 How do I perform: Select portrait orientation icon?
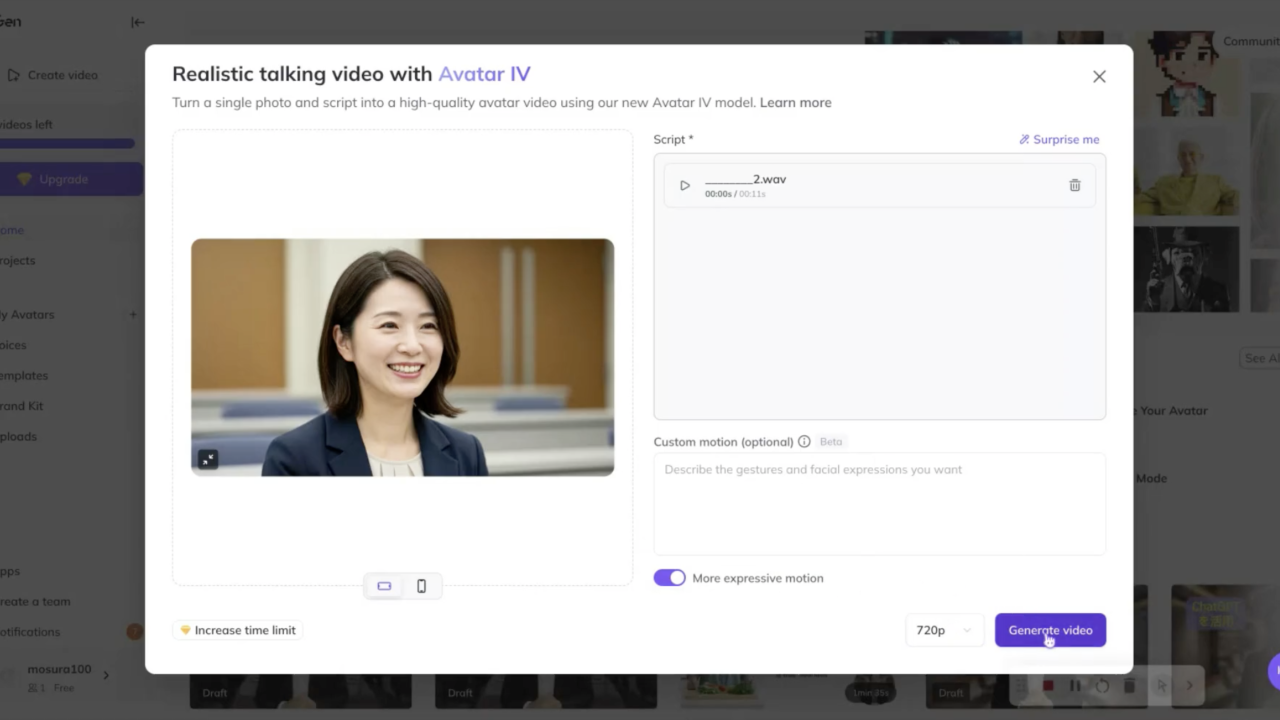point(421,586)
